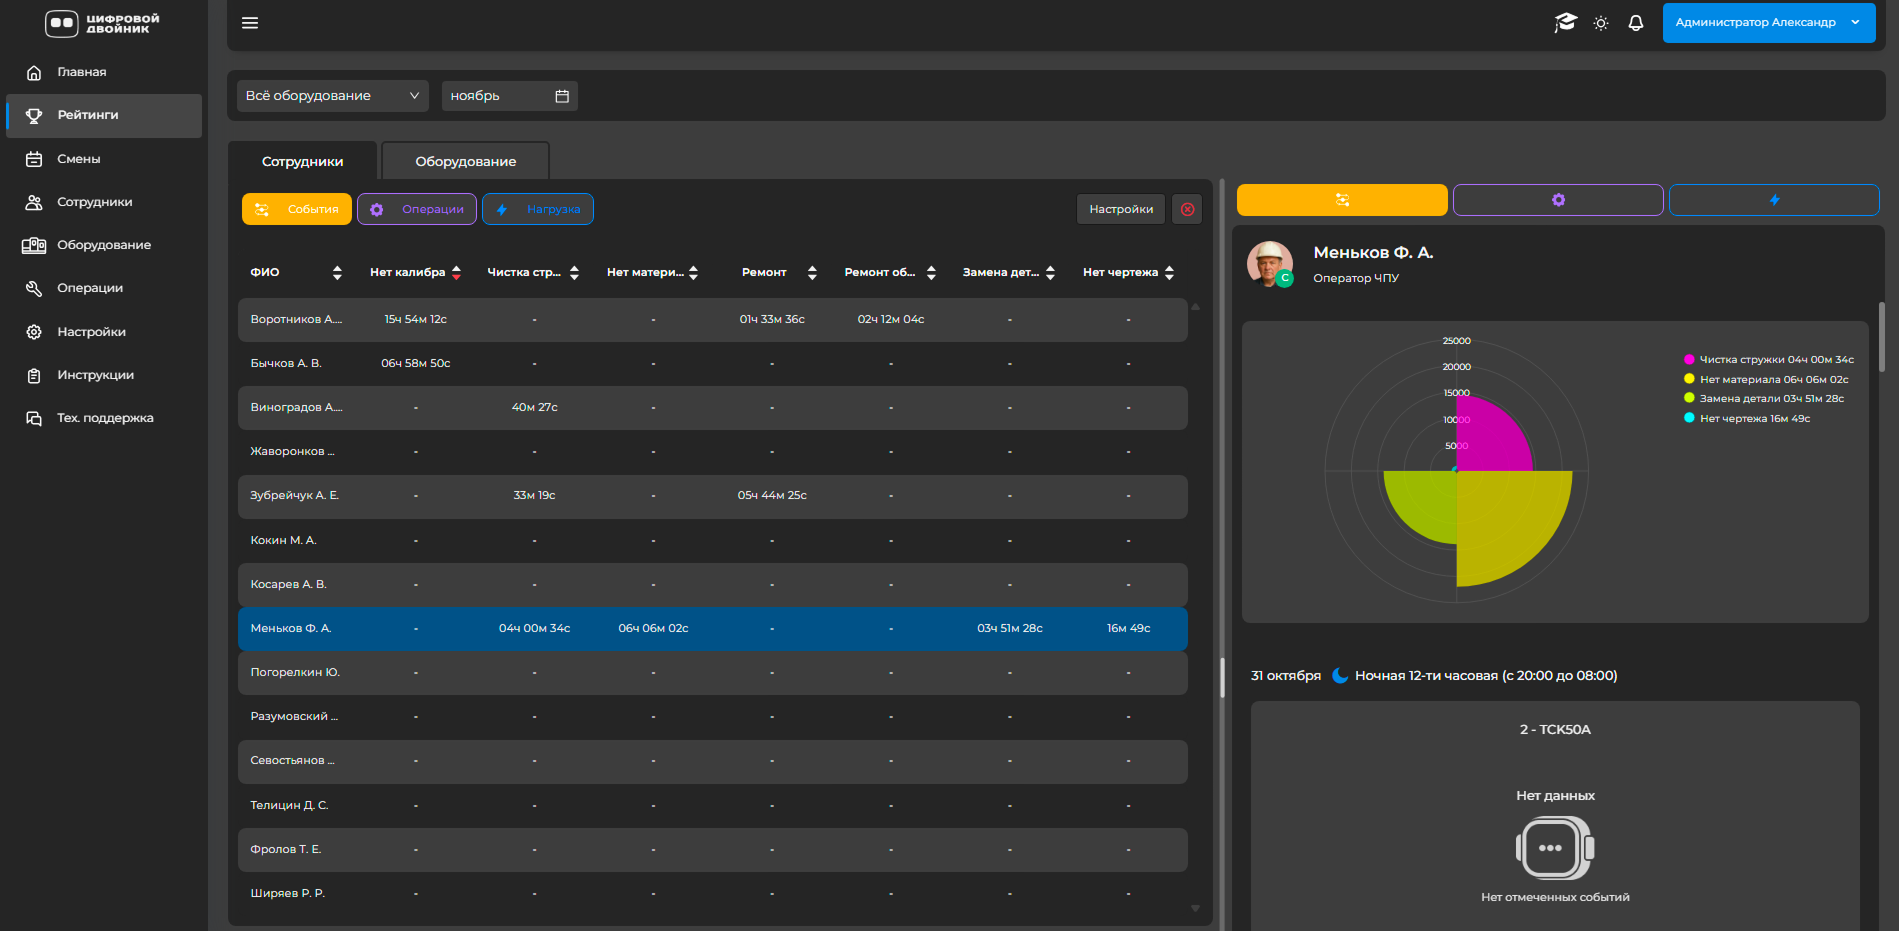Toggle the События filter button
The width and height of the screenshot is (1899, 931).
[297, 209]
